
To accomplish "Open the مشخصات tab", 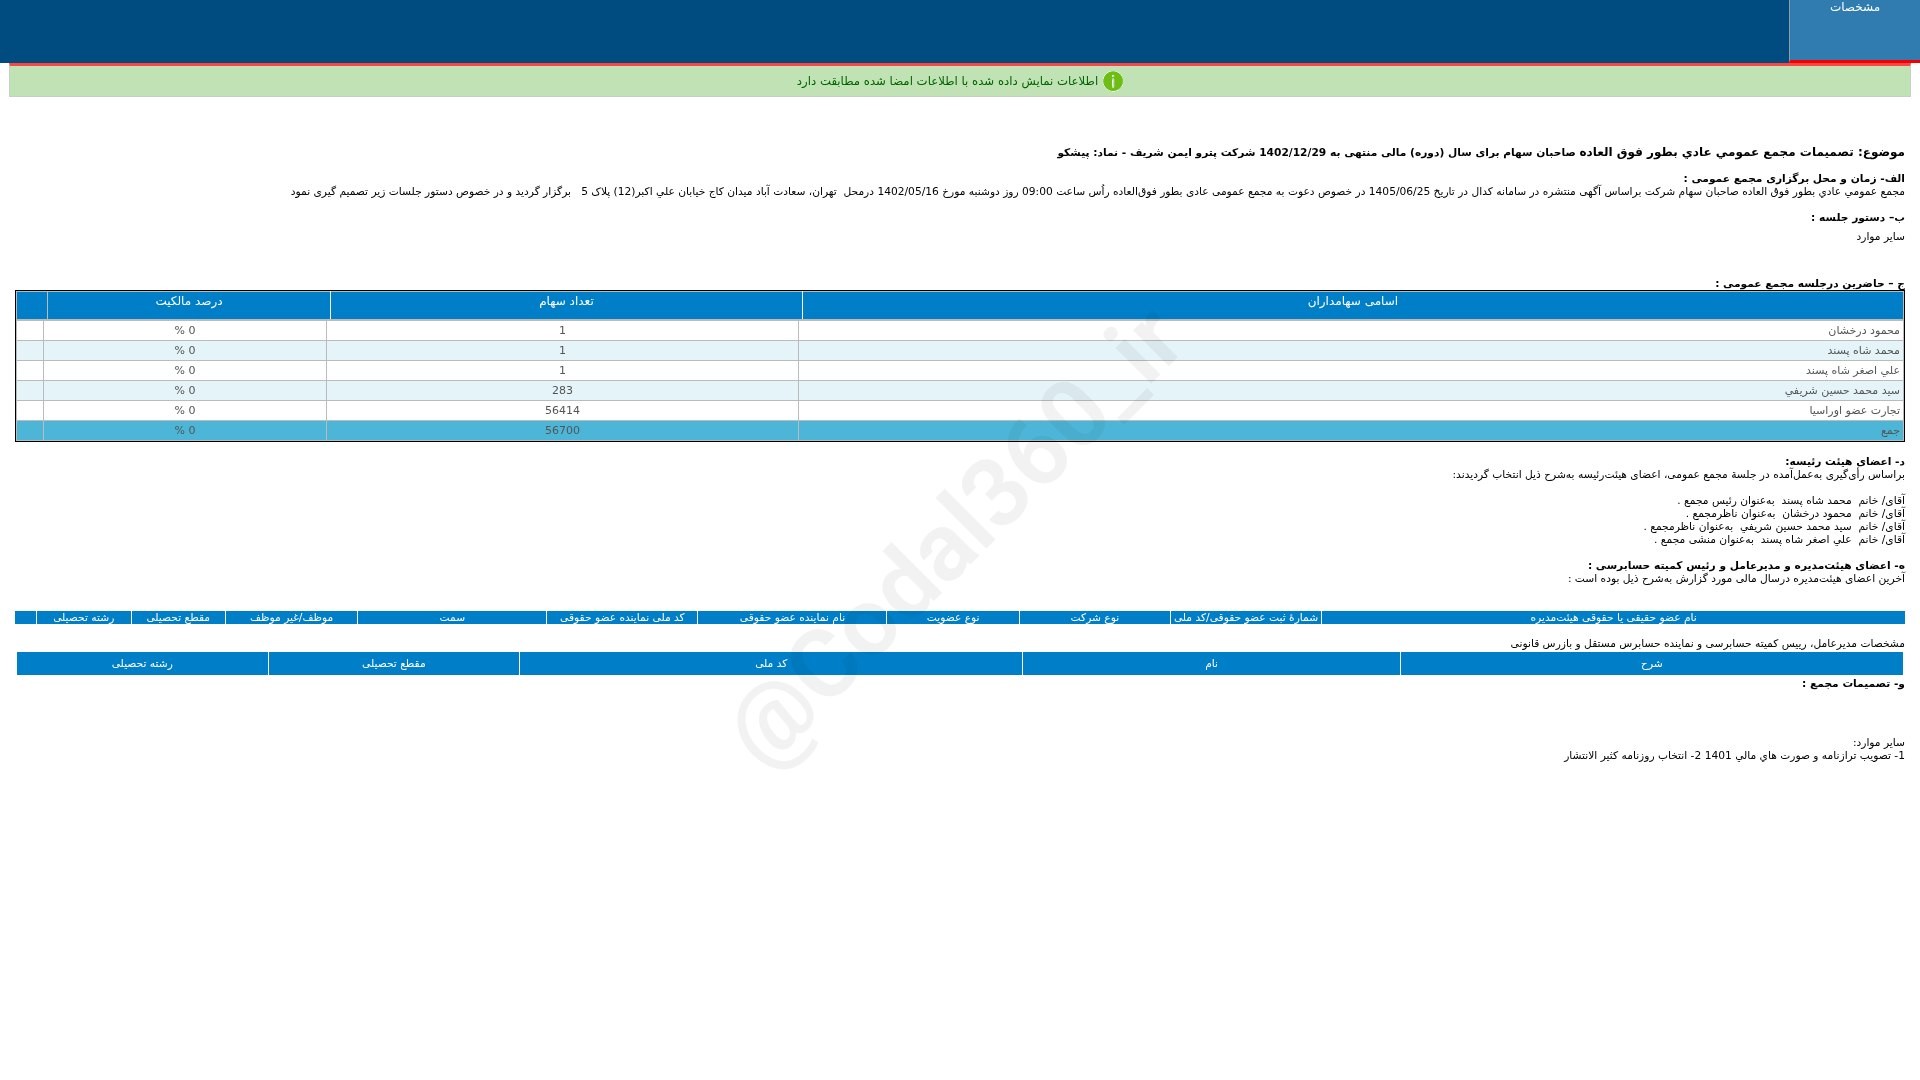I will pos(1854,30).
